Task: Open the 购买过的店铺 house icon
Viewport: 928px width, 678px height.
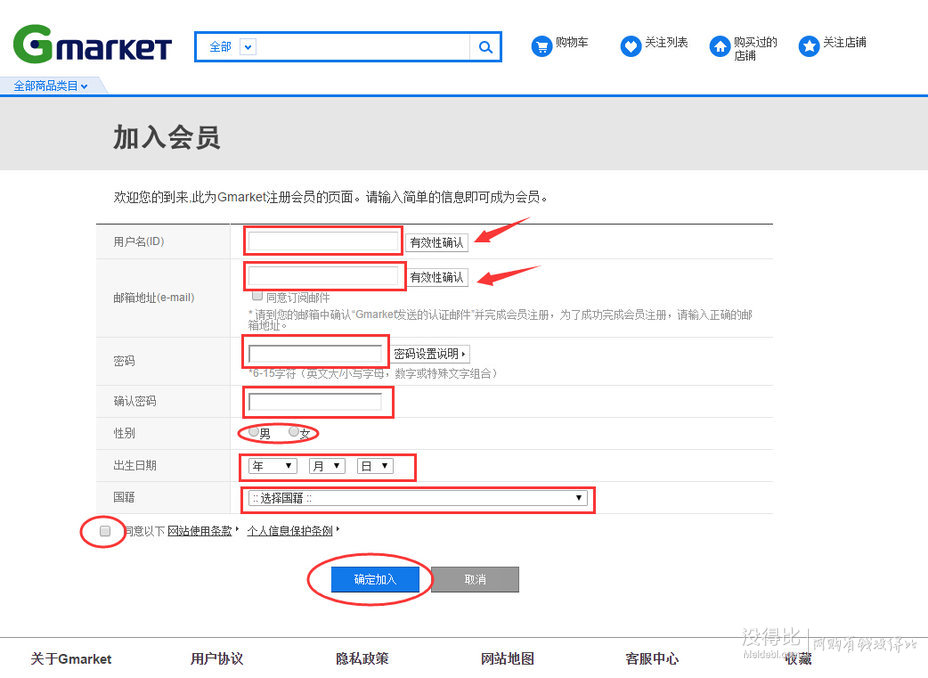Action: click(720, 46)
